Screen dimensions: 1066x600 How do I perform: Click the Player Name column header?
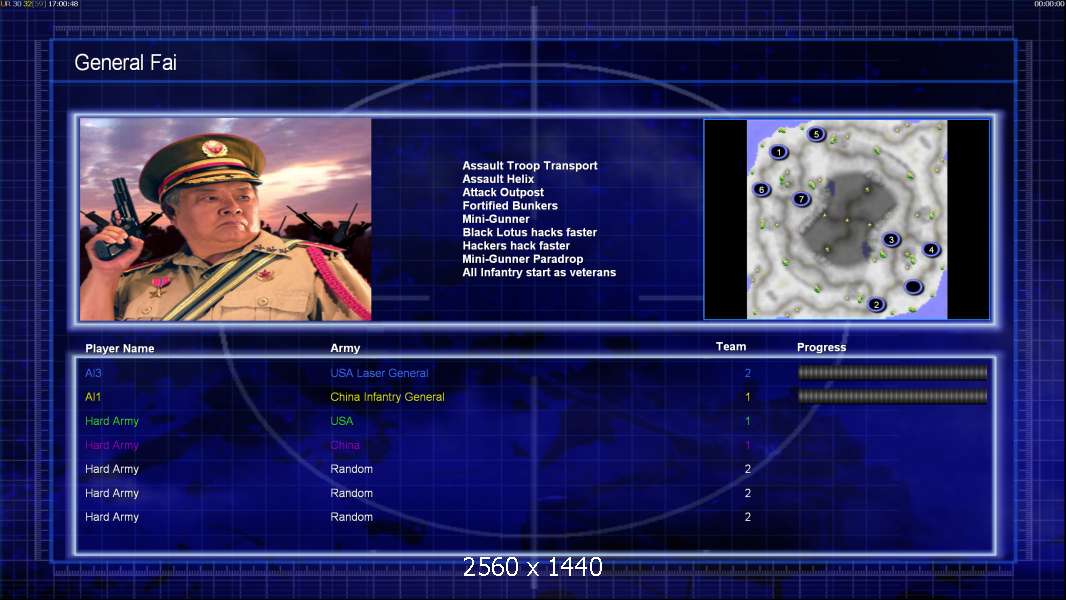pyautogui.click(x=120, y=348)
